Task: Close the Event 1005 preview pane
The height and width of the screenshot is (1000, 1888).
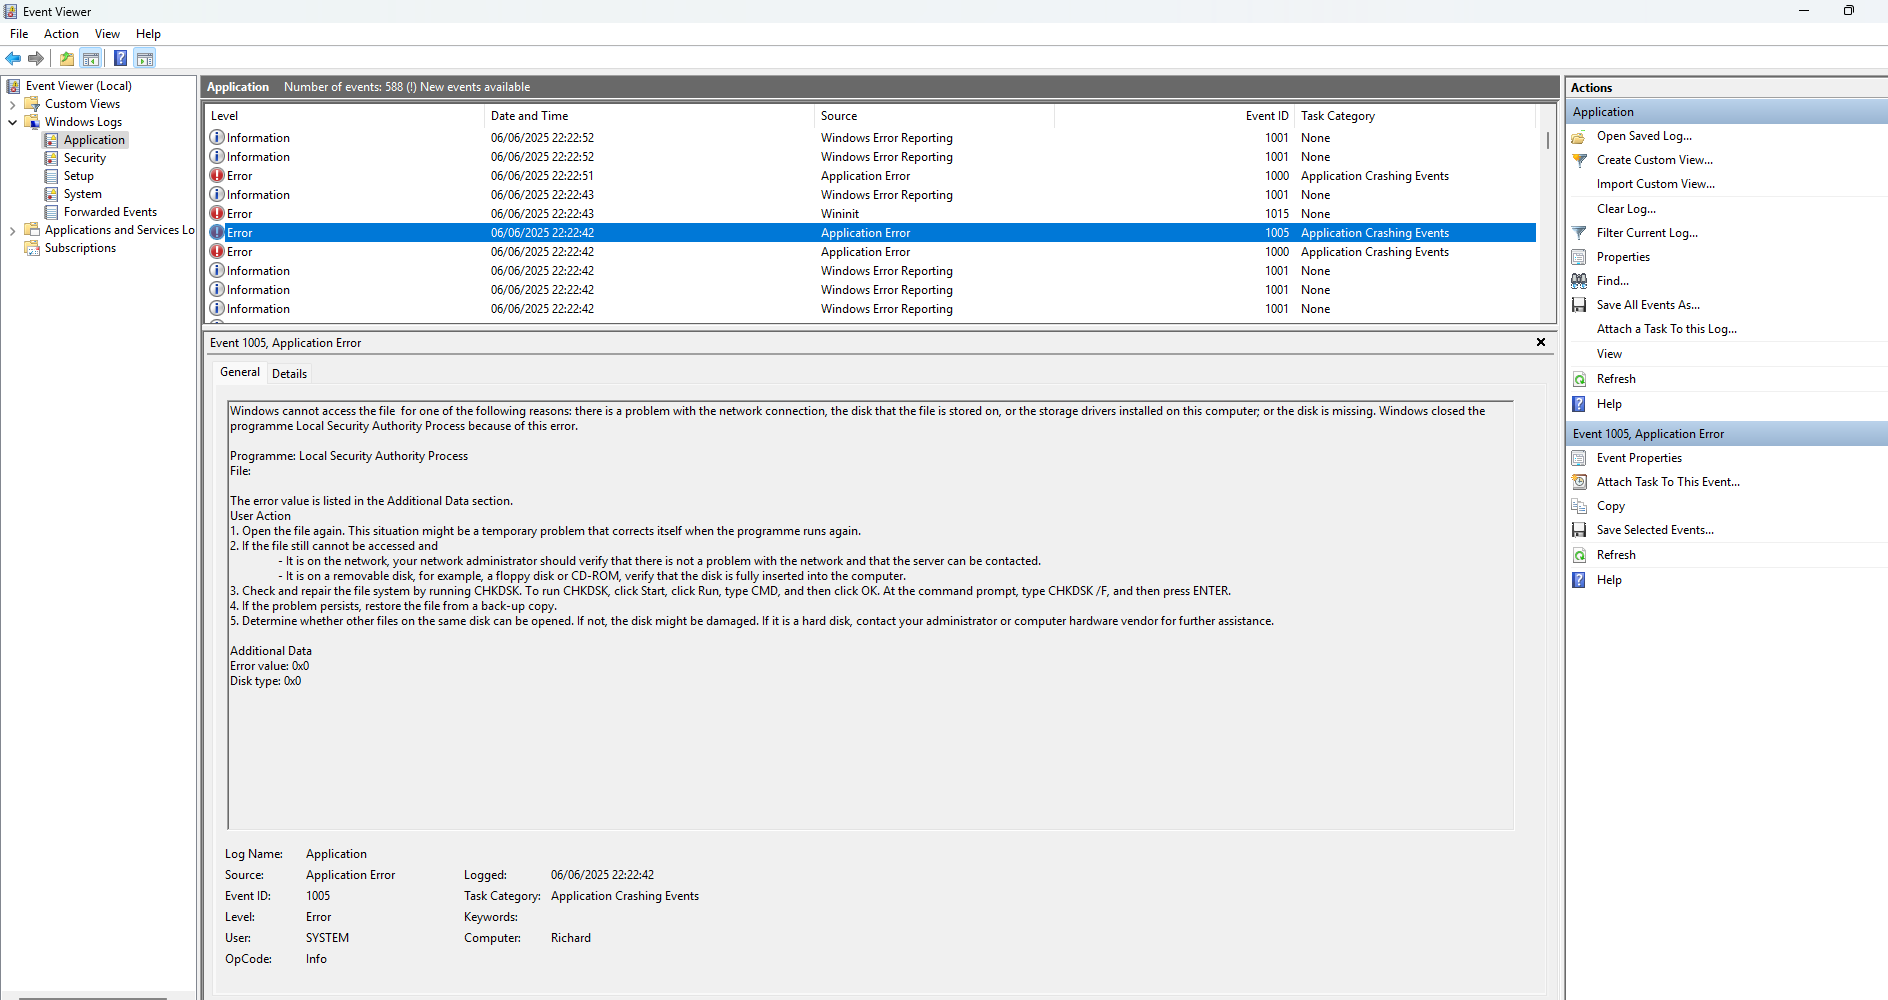Action: click(x=1541, y=342)
